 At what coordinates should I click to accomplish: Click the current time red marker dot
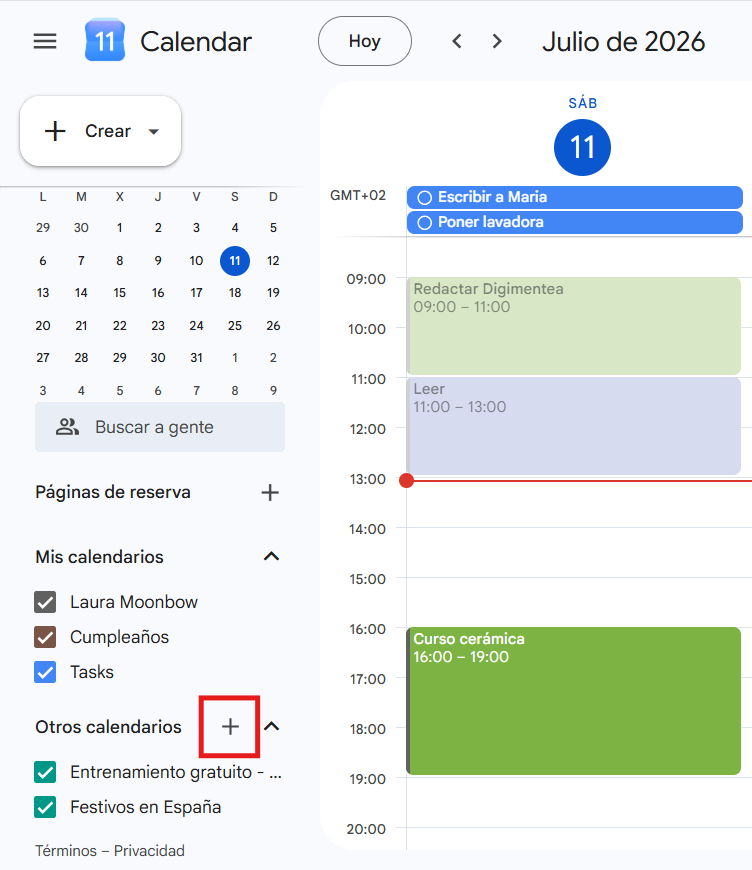406,480
